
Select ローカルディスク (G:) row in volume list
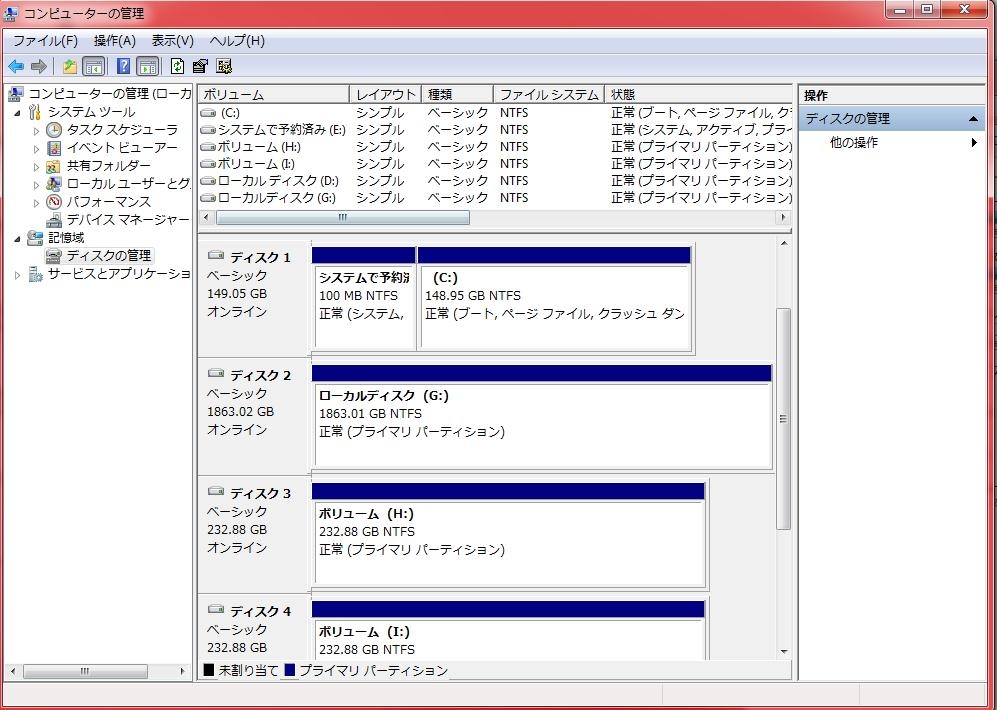tap(495, 198)
